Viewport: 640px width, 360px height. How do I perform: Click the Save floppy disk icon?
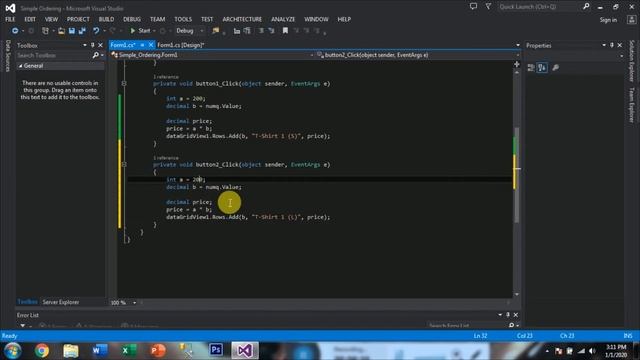(72, 31)
